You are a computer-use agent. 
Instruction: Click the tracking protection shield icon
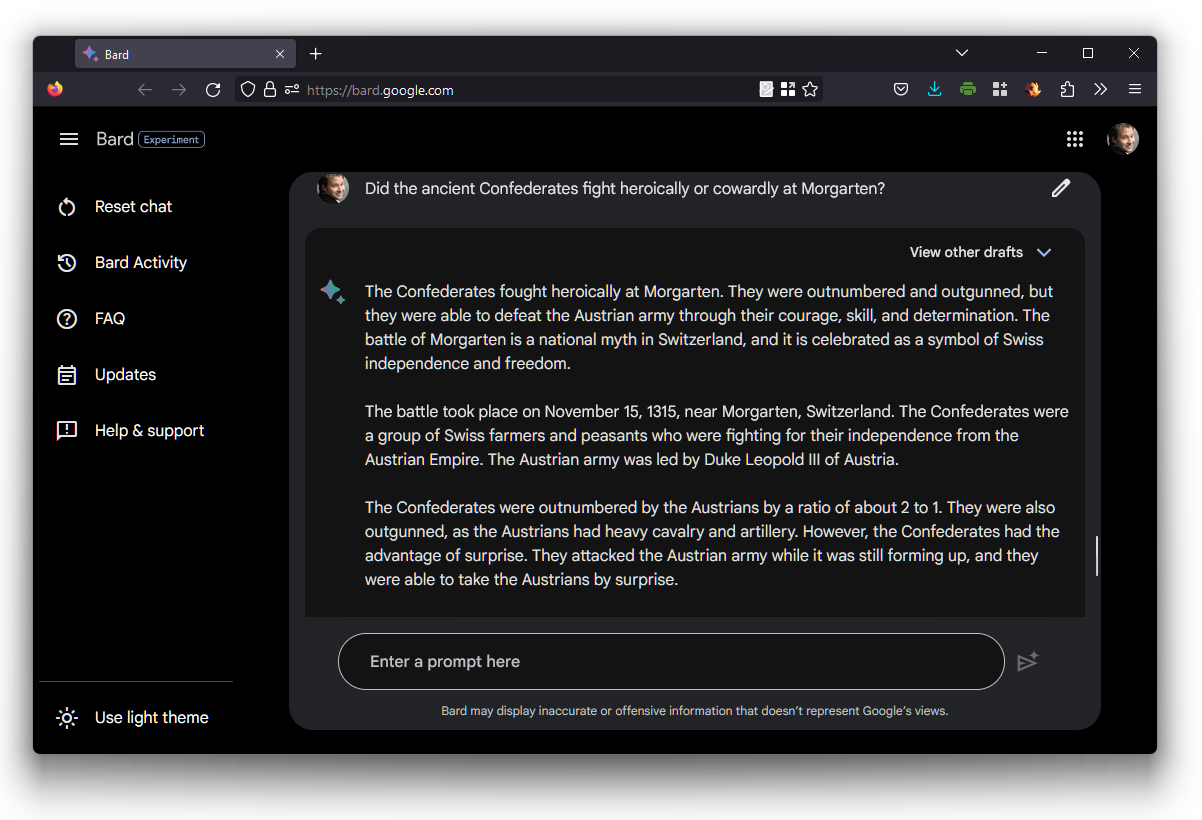(248, 90)
